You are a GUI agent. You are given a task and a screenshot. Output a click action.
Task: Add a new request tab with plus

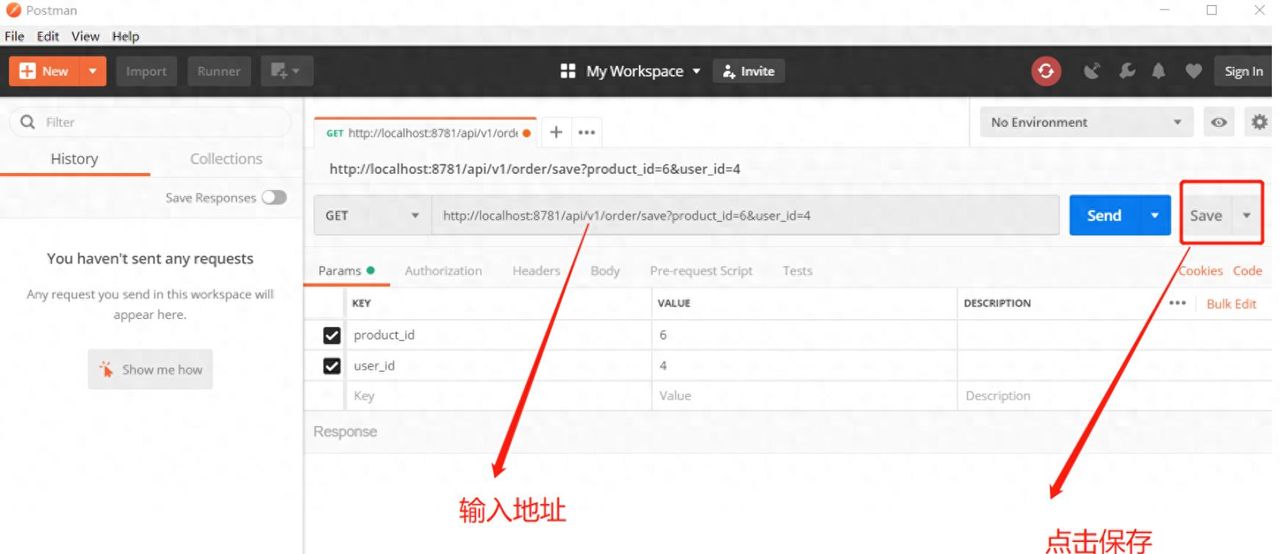pyautogui.click(x=556, y=132)
